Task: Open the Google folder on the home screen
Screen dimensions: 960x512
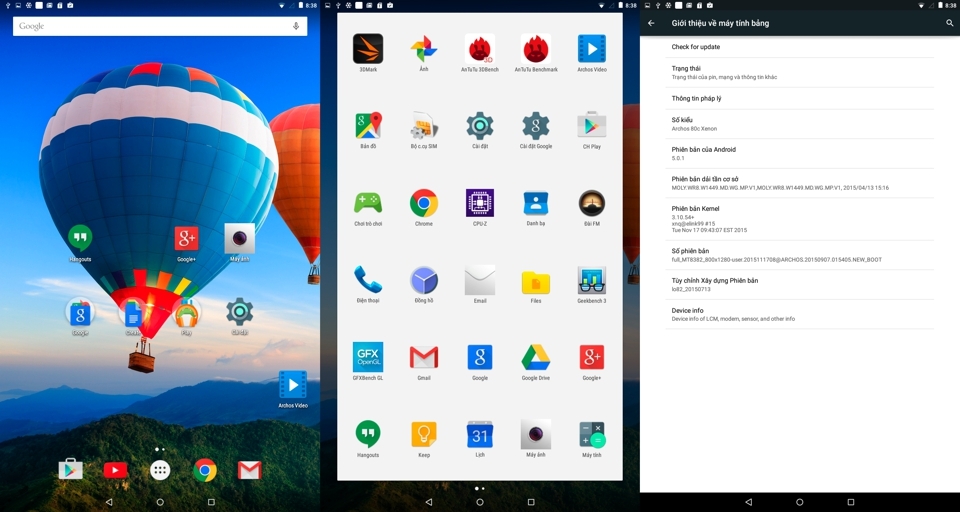Action: click(x=80, y=312)
